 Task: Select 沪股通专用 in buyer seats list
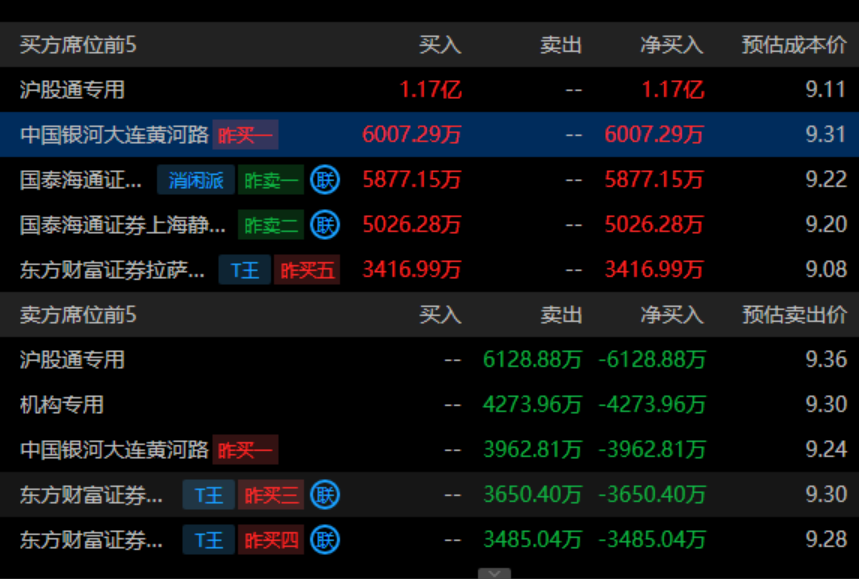pyautogui.click(x=72, y=89)
